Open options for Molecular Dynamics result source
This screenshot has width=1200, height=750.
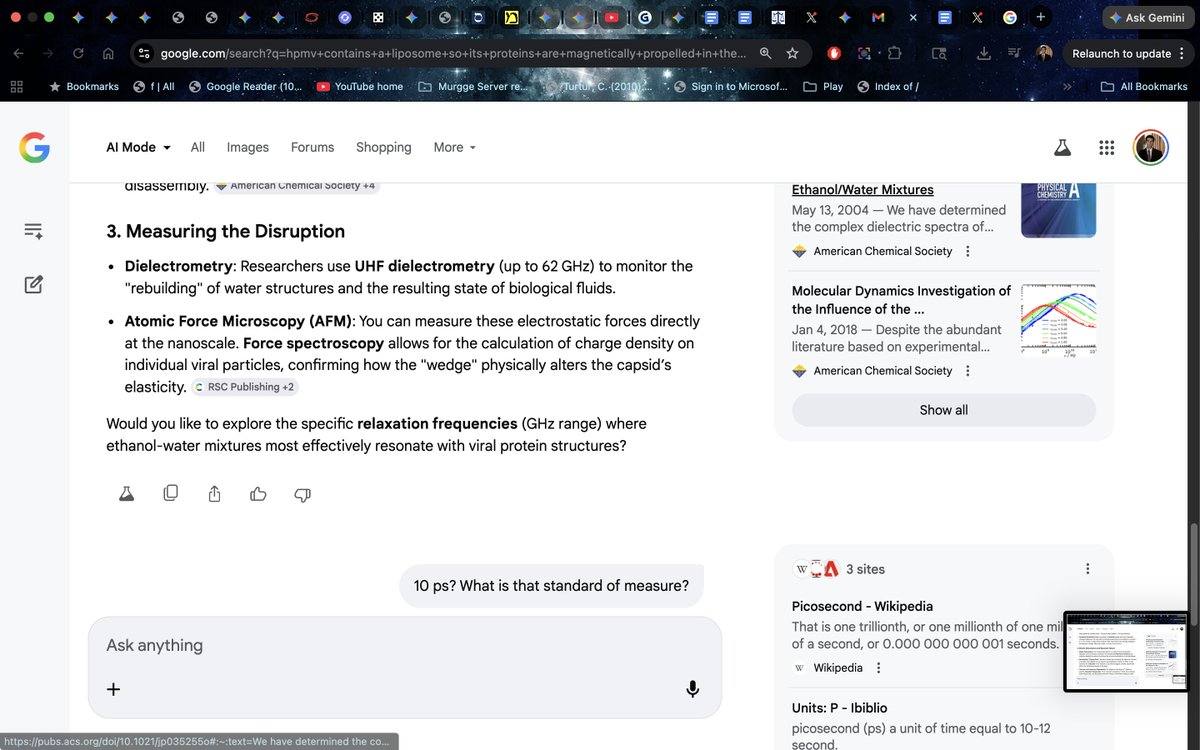click(x=966, y=370)
